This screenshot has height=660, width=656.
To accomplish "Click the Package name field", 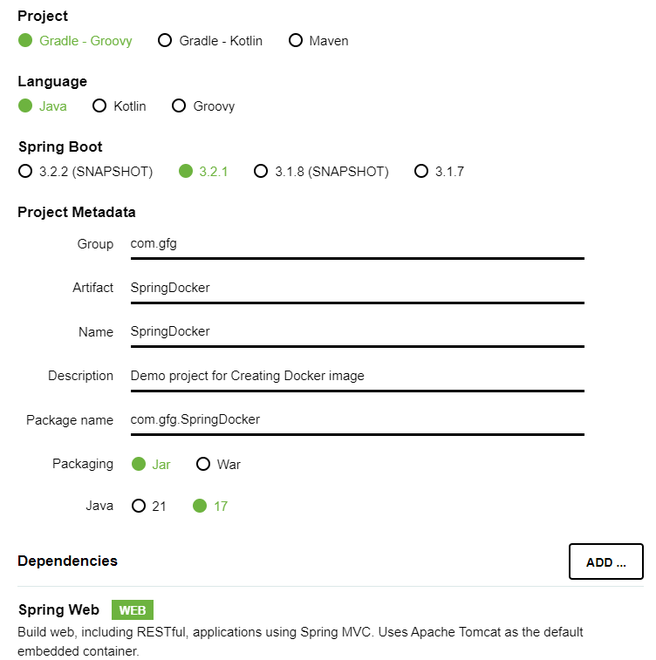I will (356, 420).
